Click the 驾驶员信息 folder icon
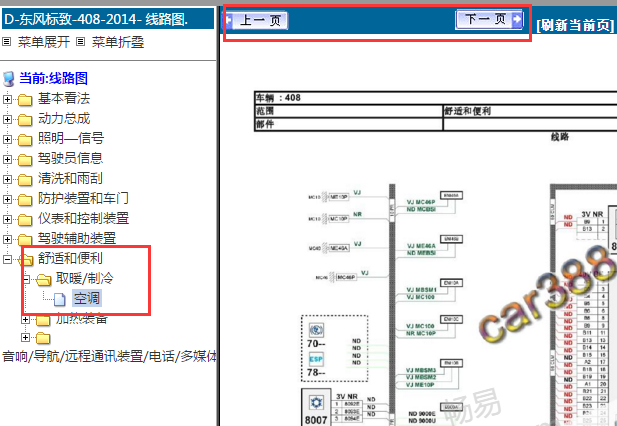This screenshot has height=426, width=617. (x=25, y=160)
